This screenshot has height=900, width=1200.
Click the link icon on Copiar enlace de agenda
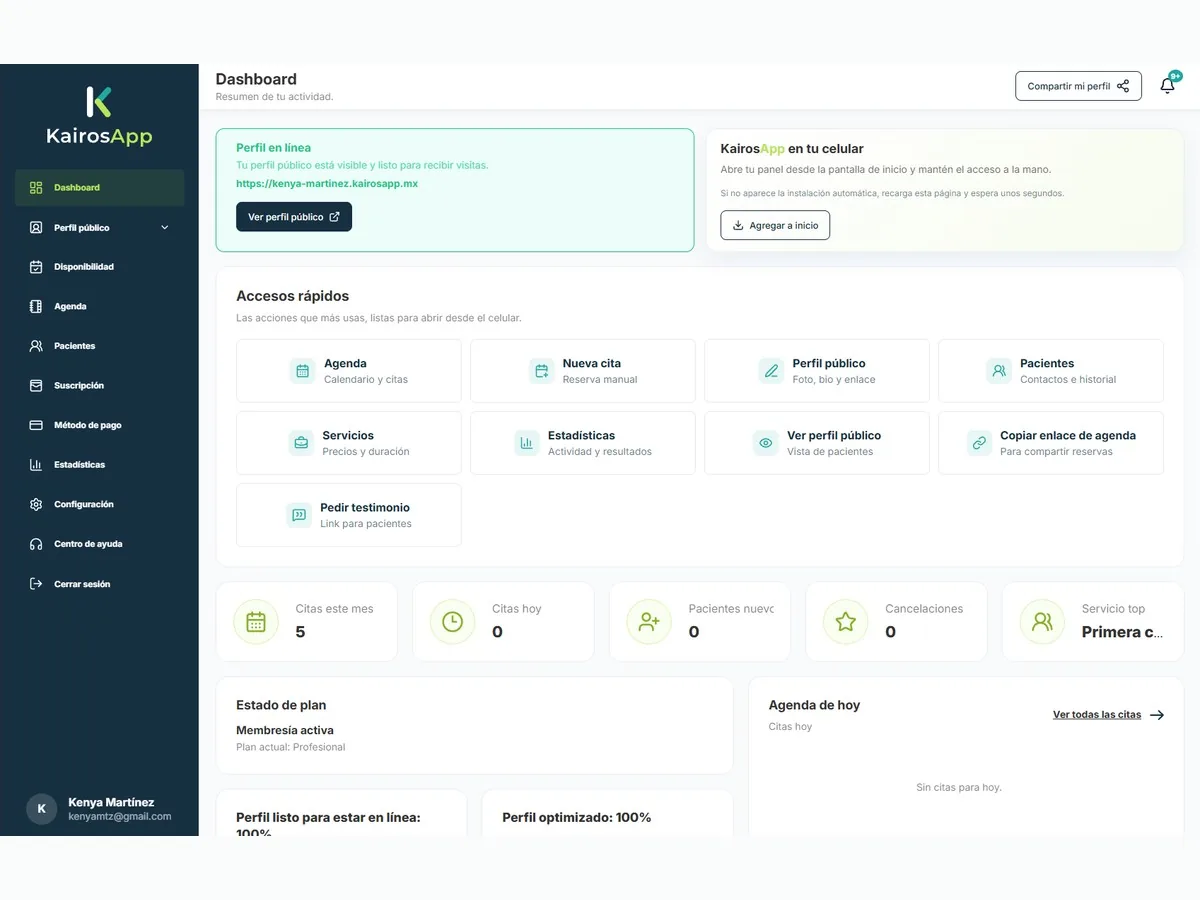click(x=979, y=443)
